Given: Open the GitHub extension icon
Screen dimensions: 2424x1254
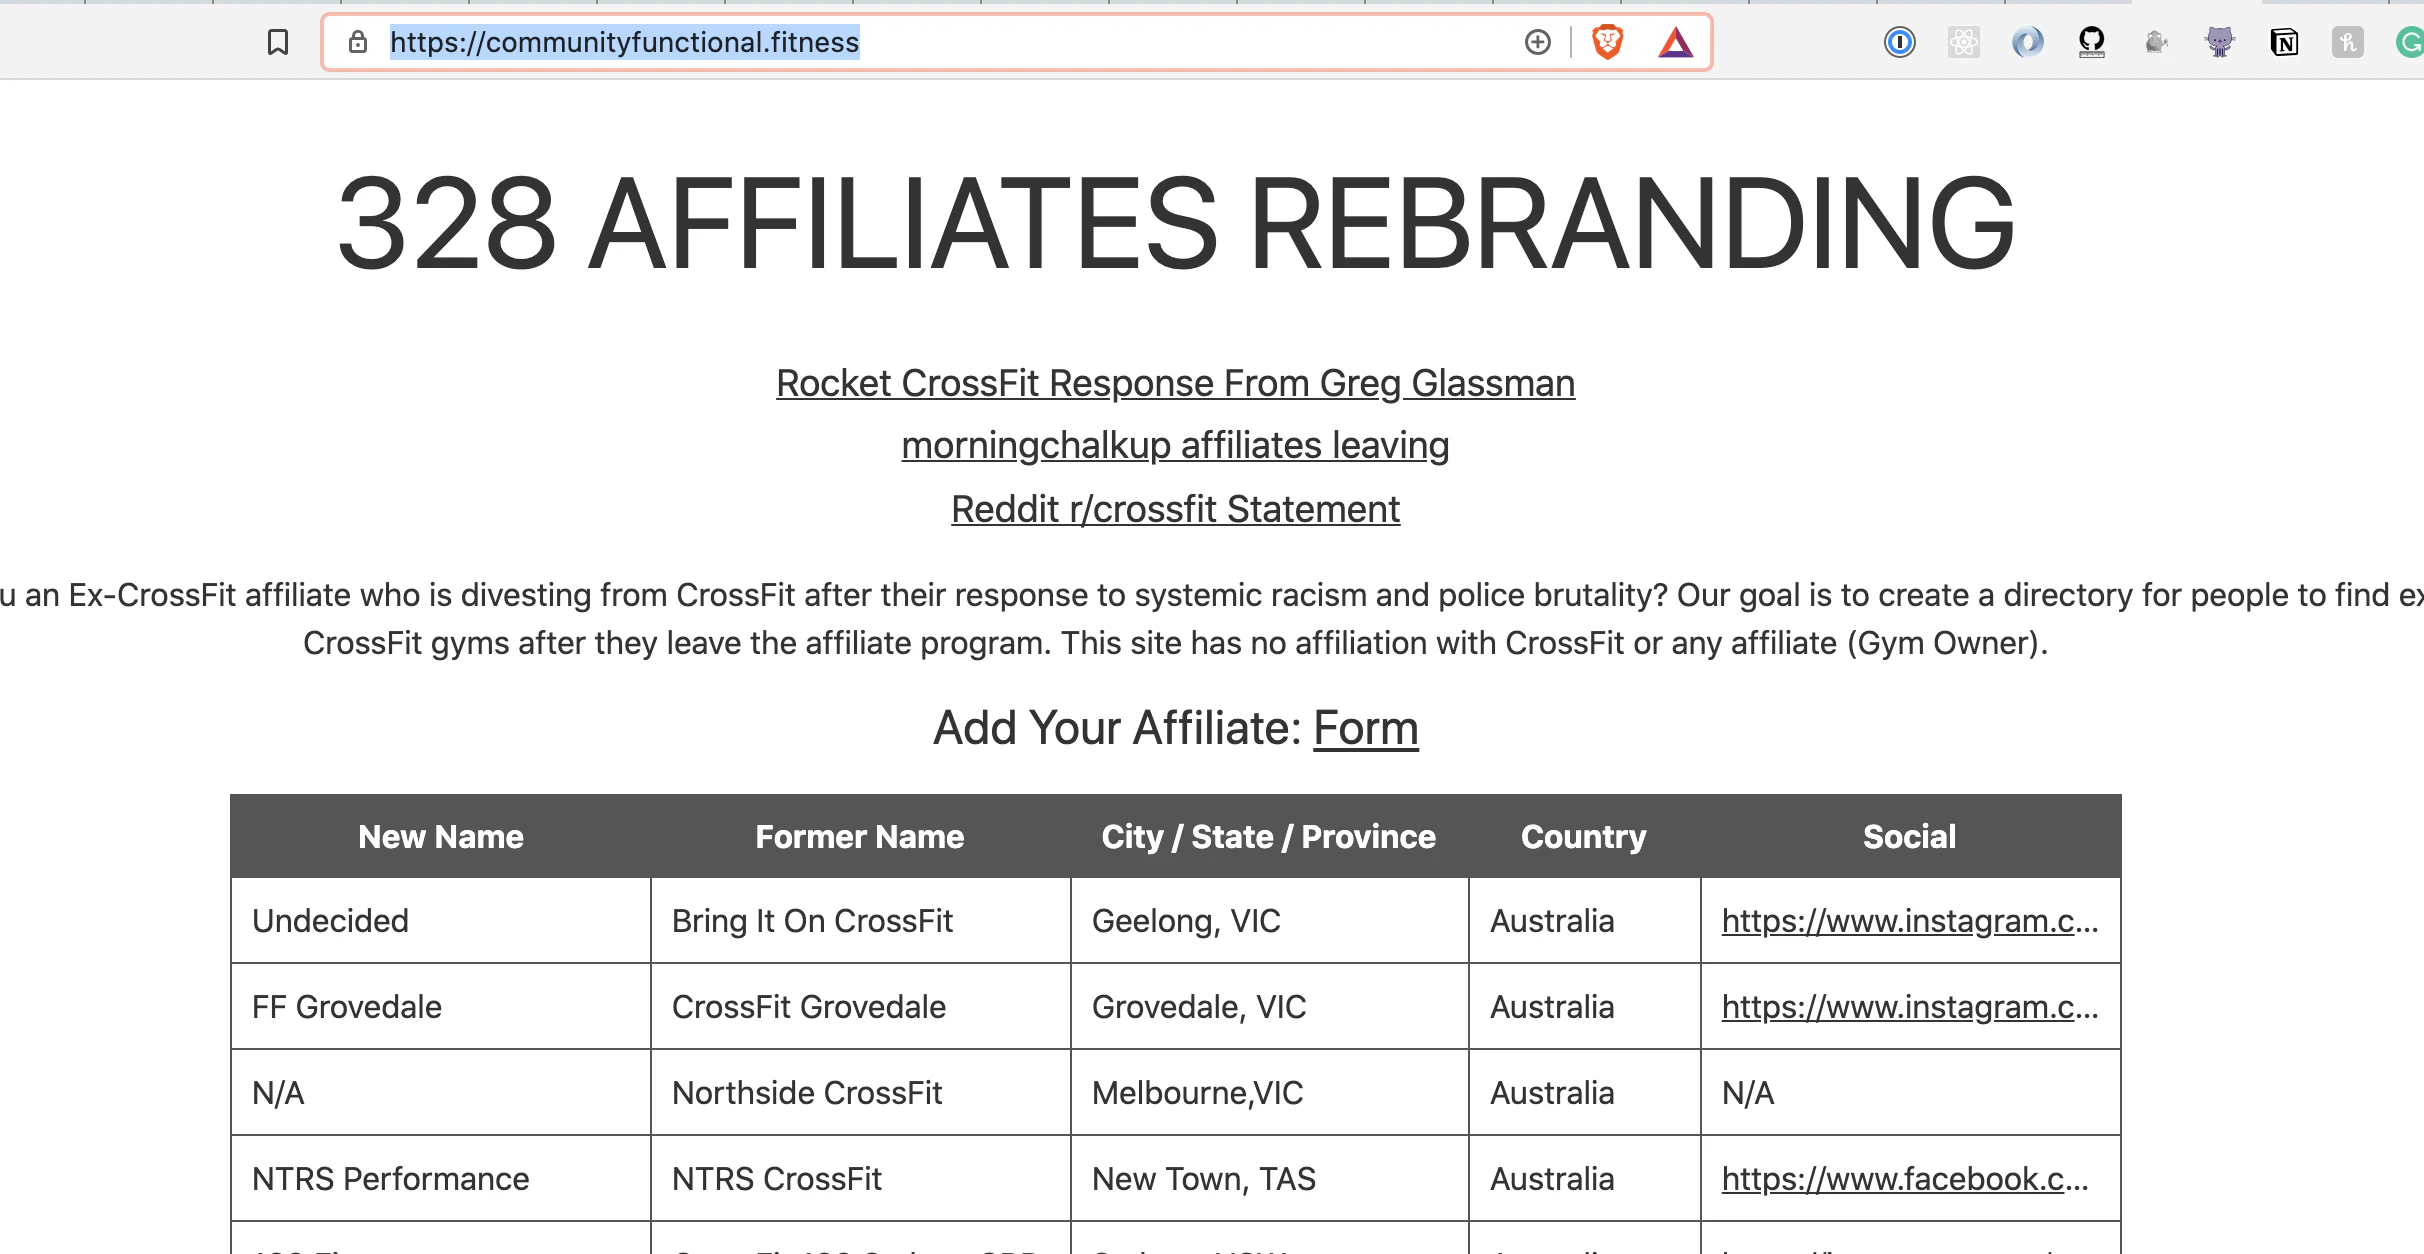Looking at the screenshot, I should 2092,42.
